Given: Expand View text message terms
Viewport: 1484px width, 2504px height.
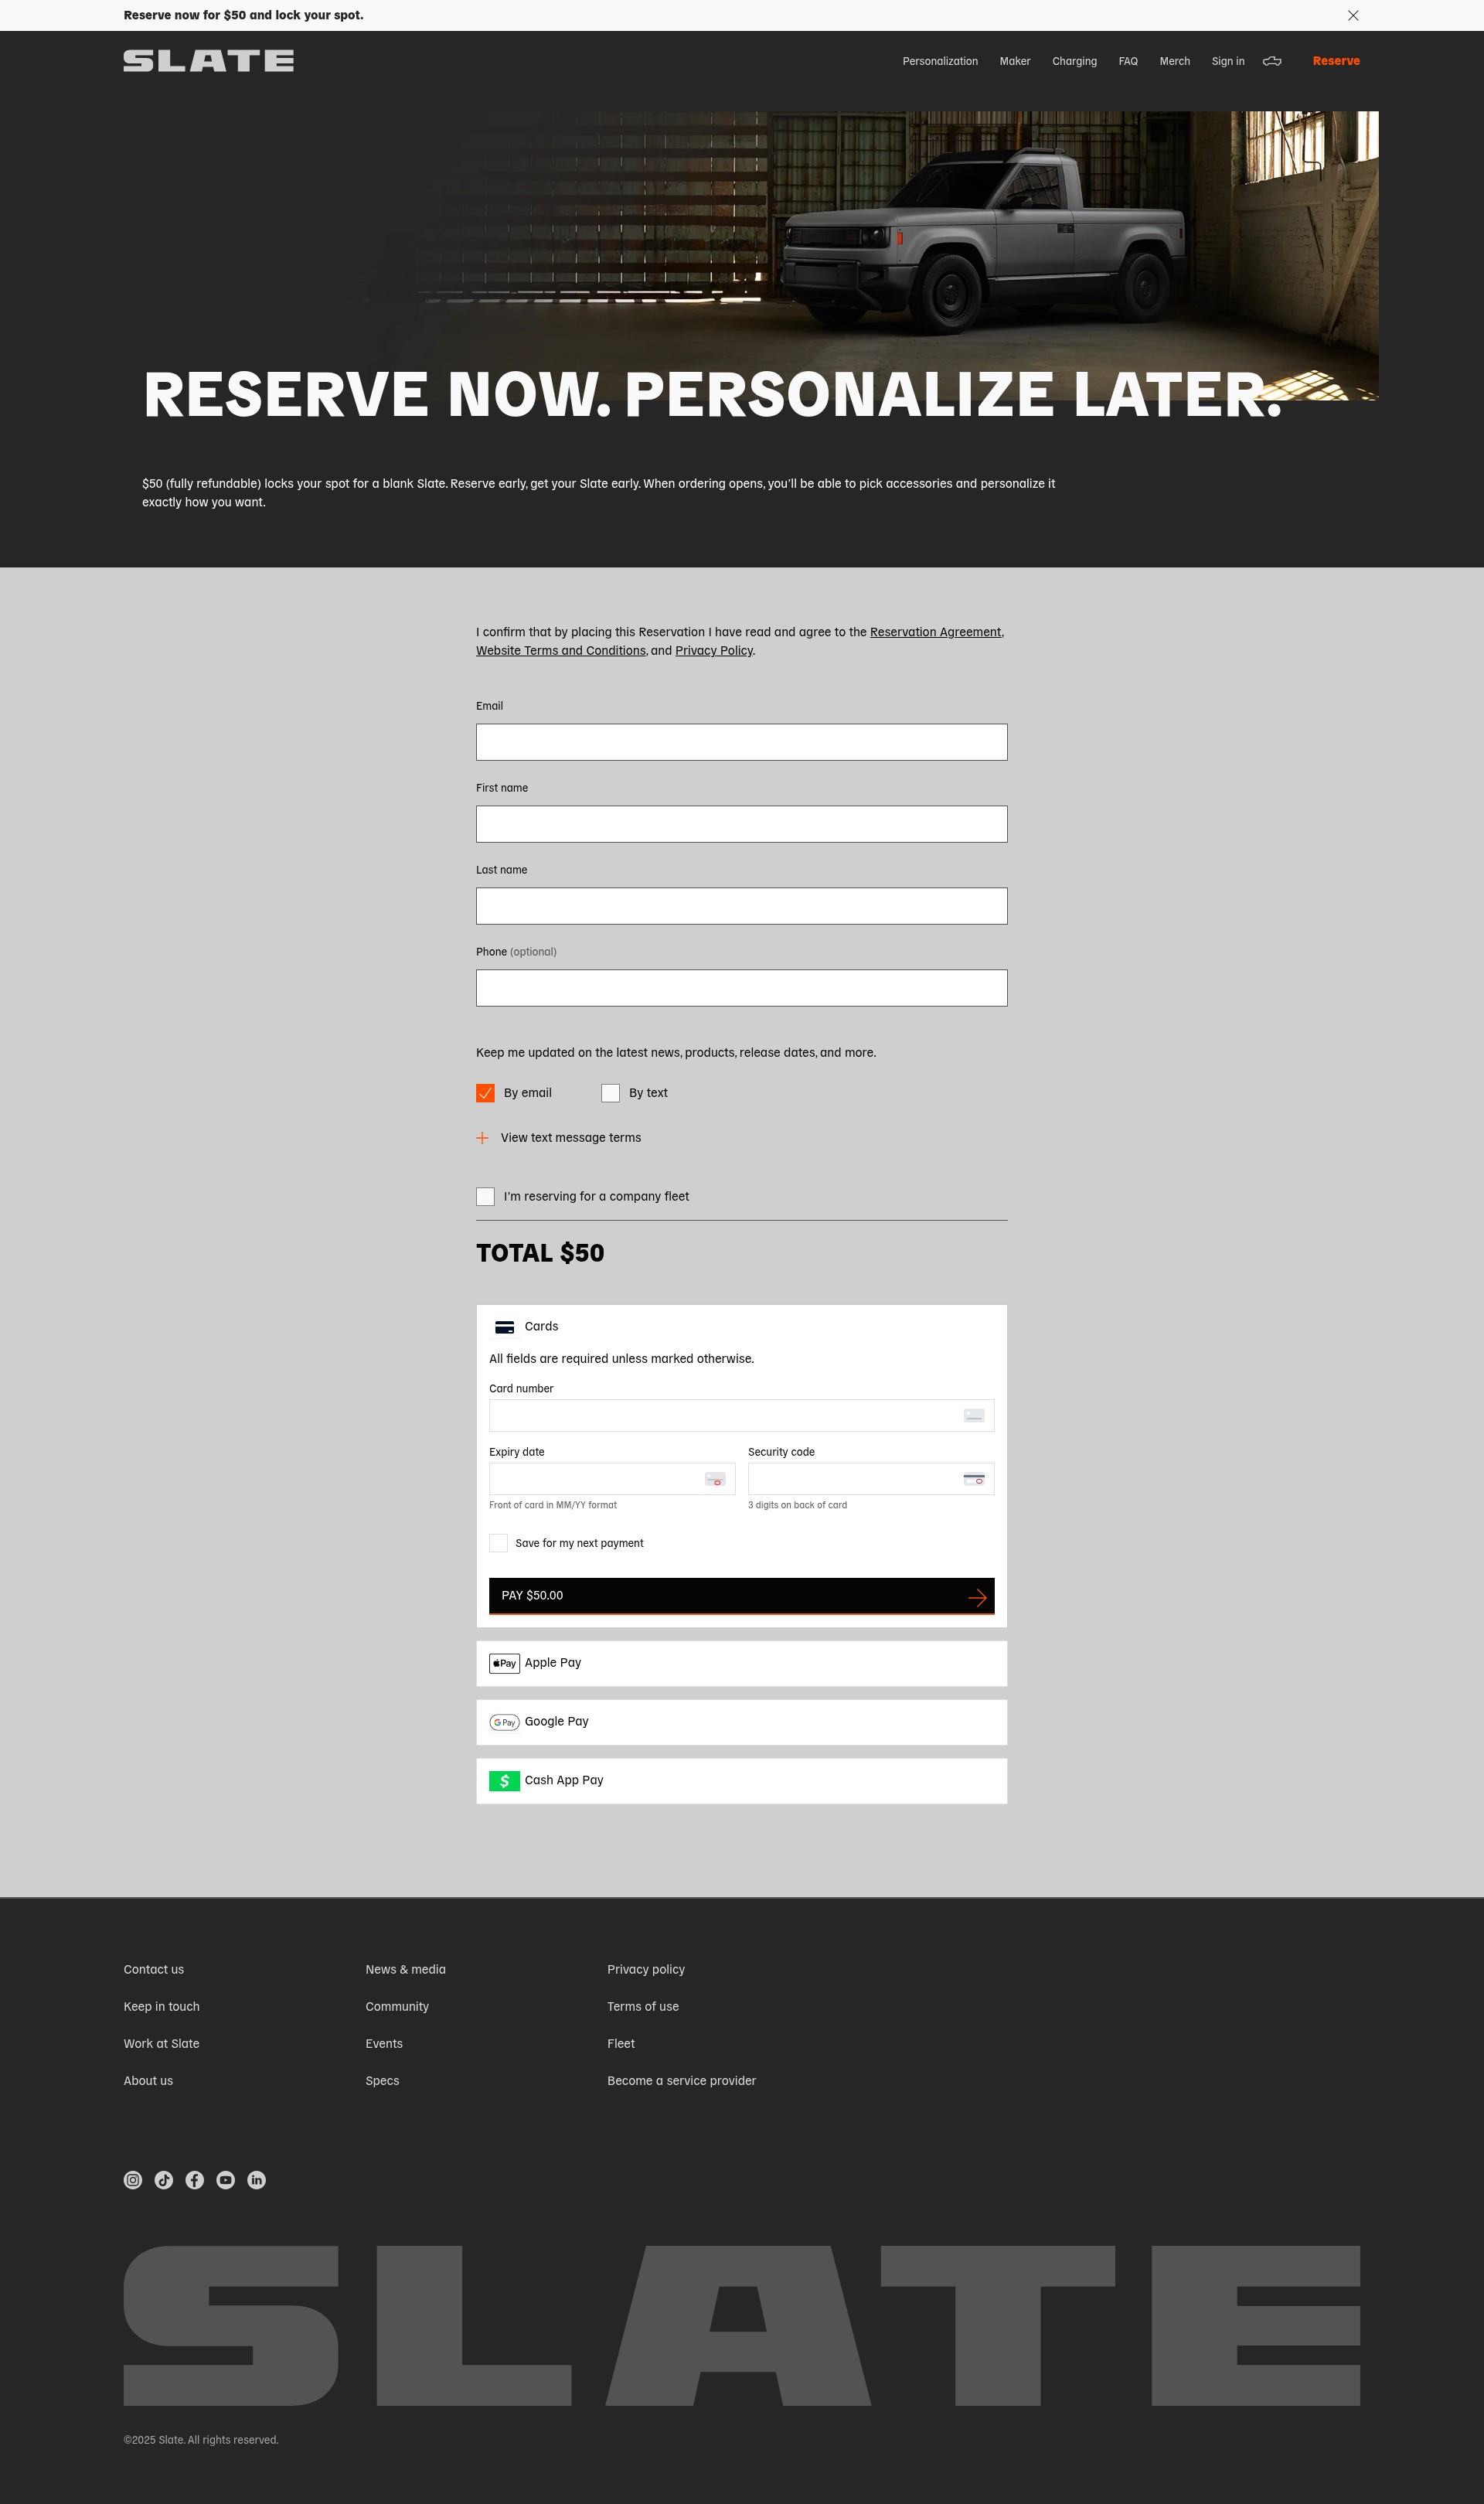Looking at the screenshot, I should [559, 1138].
